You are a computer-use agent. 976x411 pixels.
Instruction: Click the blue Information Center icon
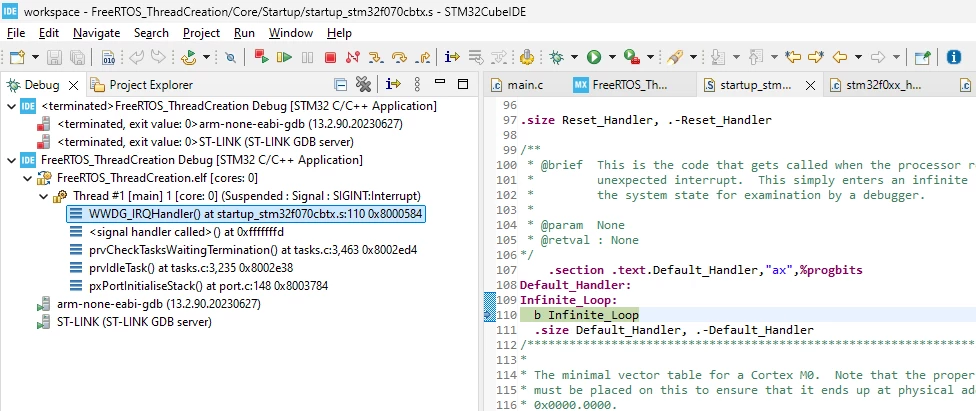click(x=954, y=57)
